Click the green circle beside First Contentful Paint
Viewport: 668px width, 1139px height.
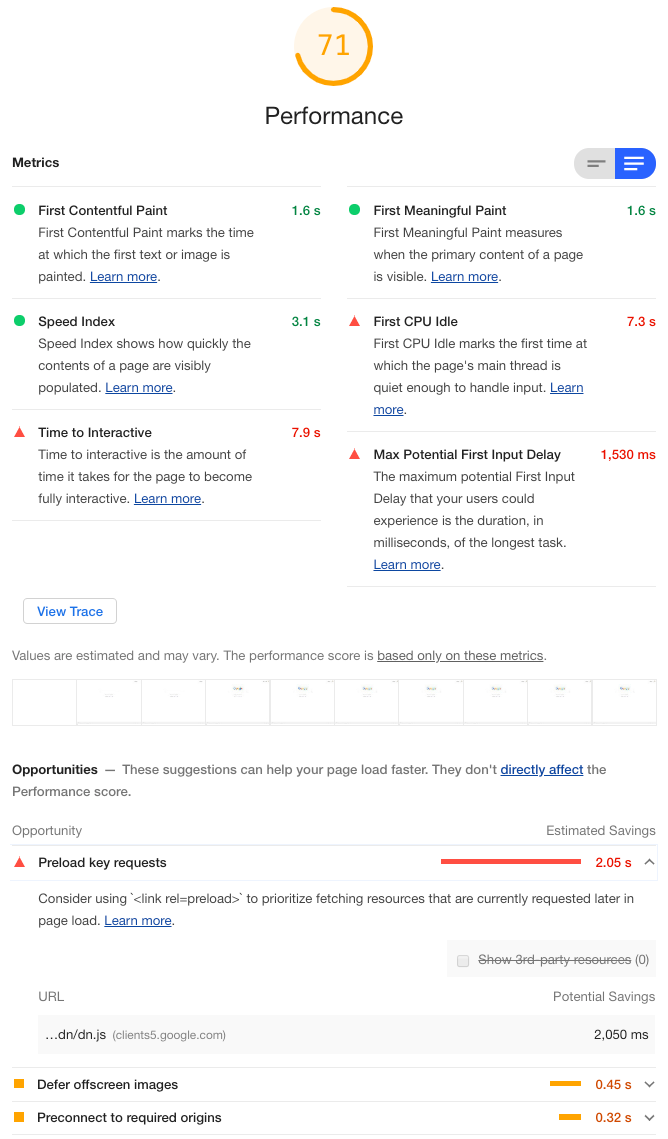(19, 210)
